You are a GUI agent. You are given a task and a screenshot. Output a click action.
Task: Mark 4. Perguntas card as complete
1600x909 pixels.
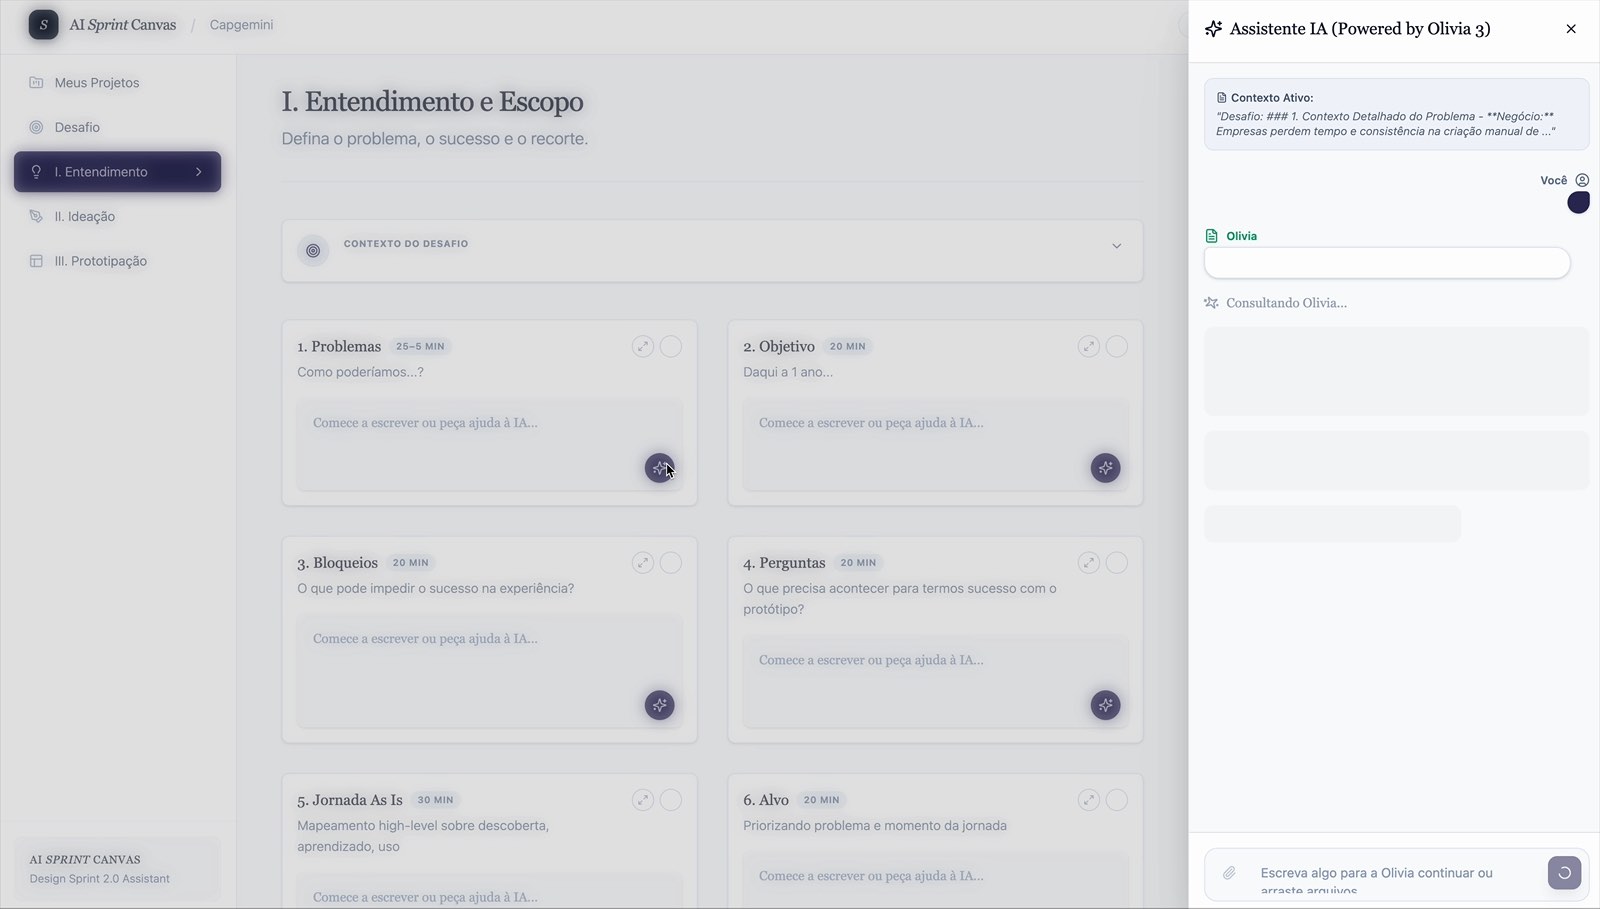click(x=1117, y=563)
